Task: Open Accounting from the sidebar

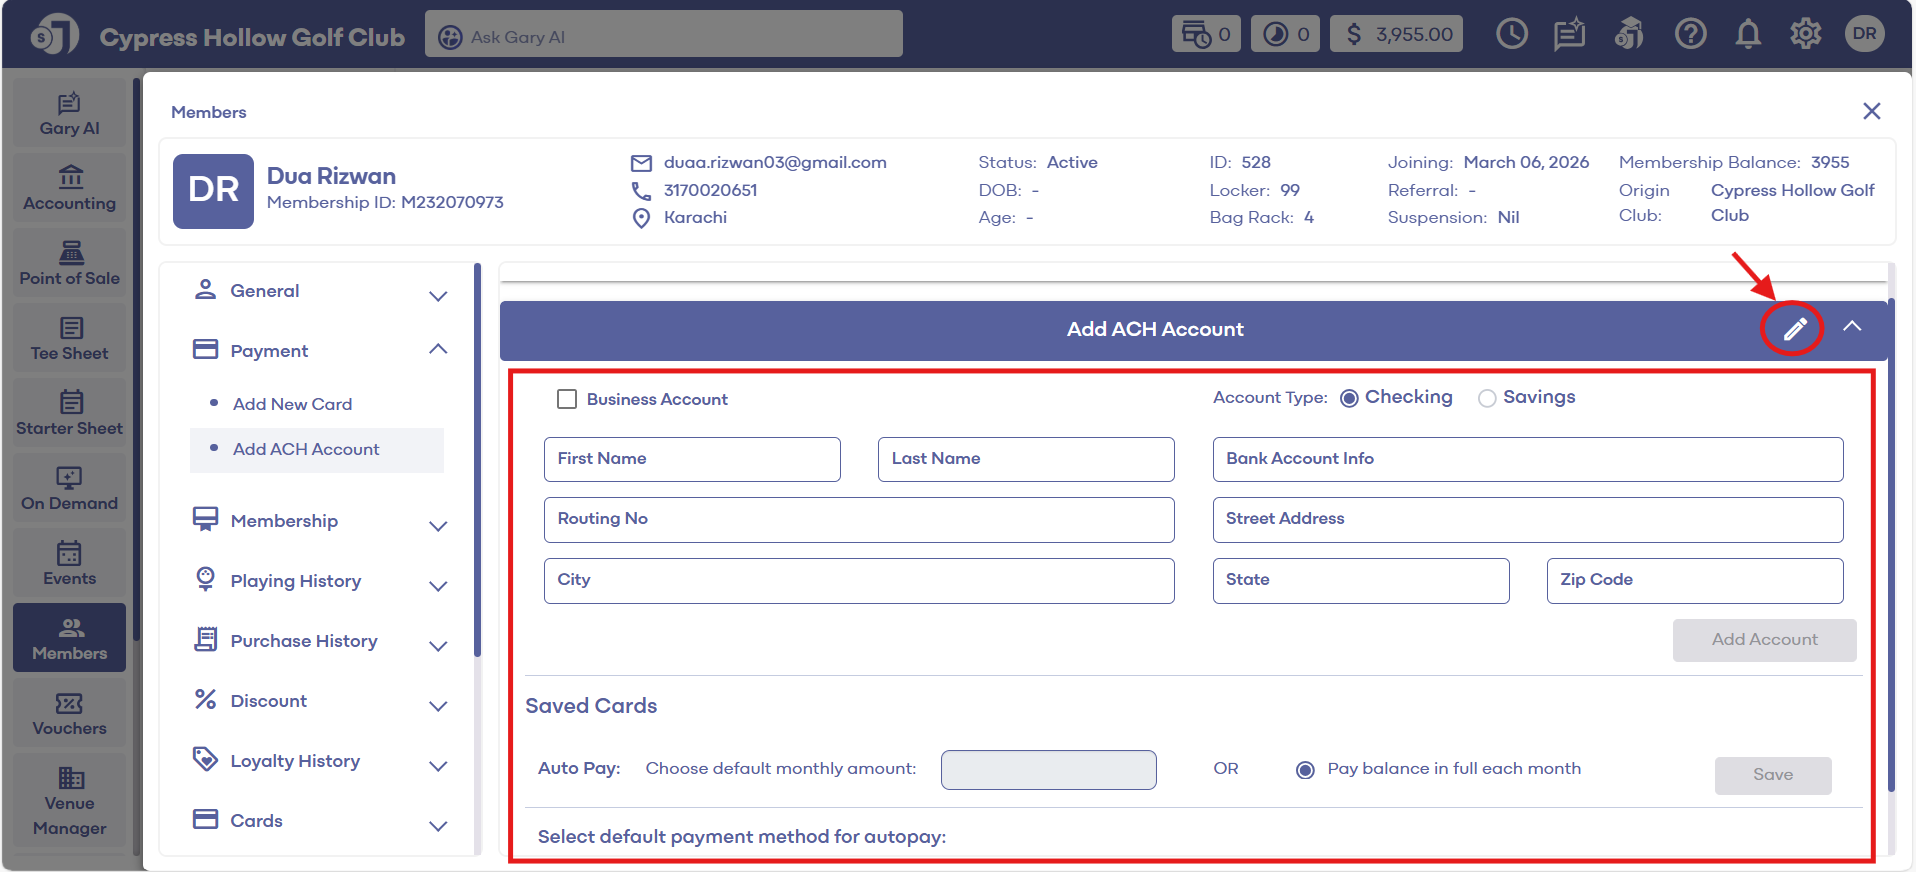Action: [x=70, y=189]
